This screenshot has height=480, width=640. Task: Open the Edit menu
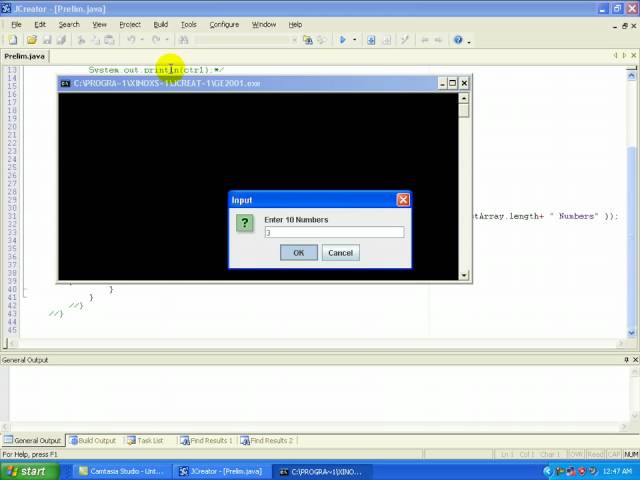click(x=40, y=24)
